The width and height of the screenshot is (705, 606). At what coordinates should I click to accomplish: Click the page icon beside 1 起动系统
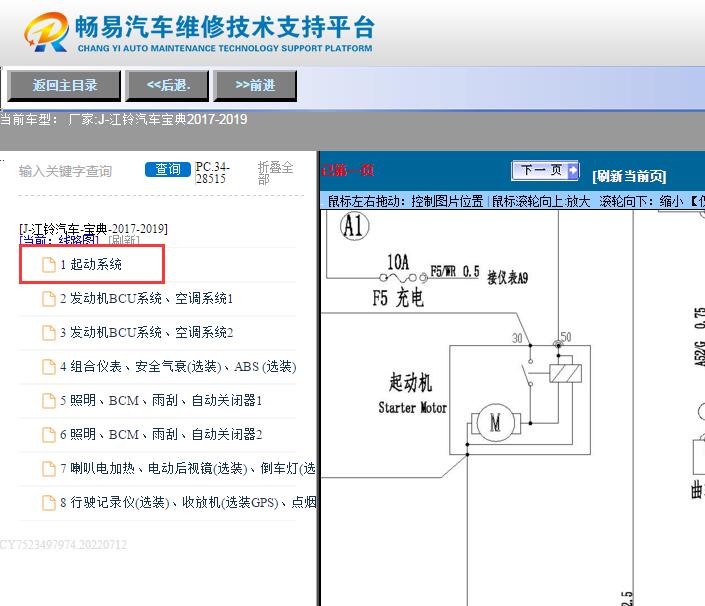click(49, 265)
